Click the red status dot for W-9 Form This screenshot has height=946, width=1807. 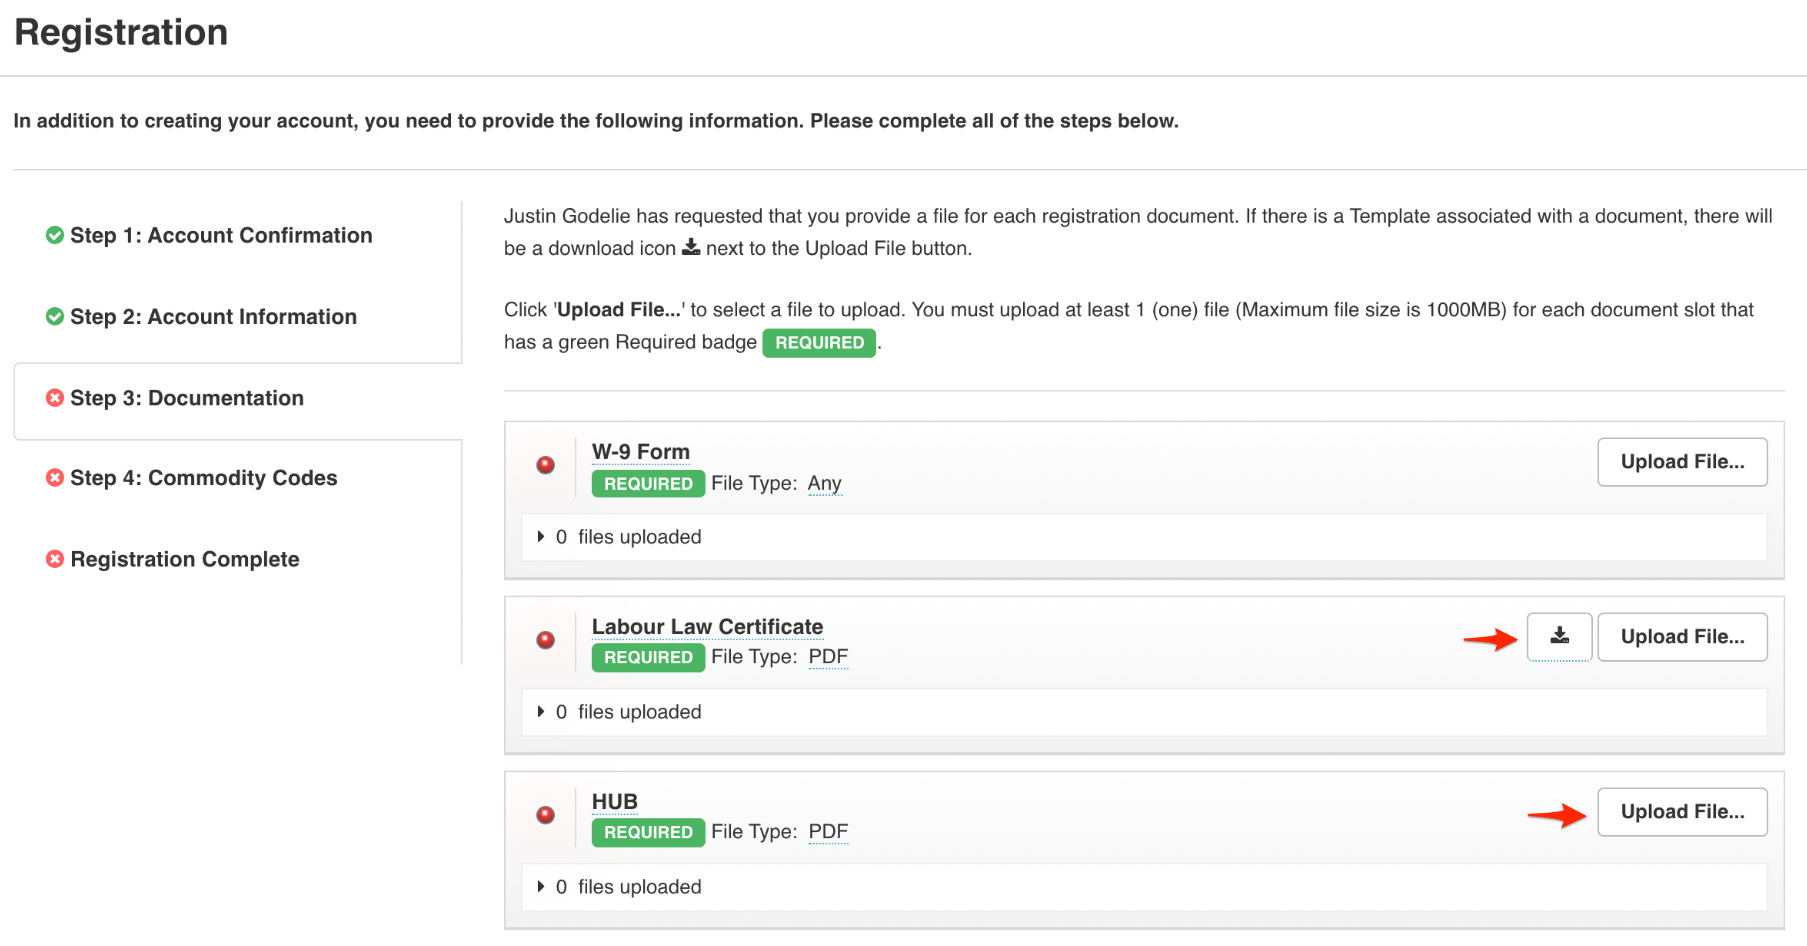[546, 465]
